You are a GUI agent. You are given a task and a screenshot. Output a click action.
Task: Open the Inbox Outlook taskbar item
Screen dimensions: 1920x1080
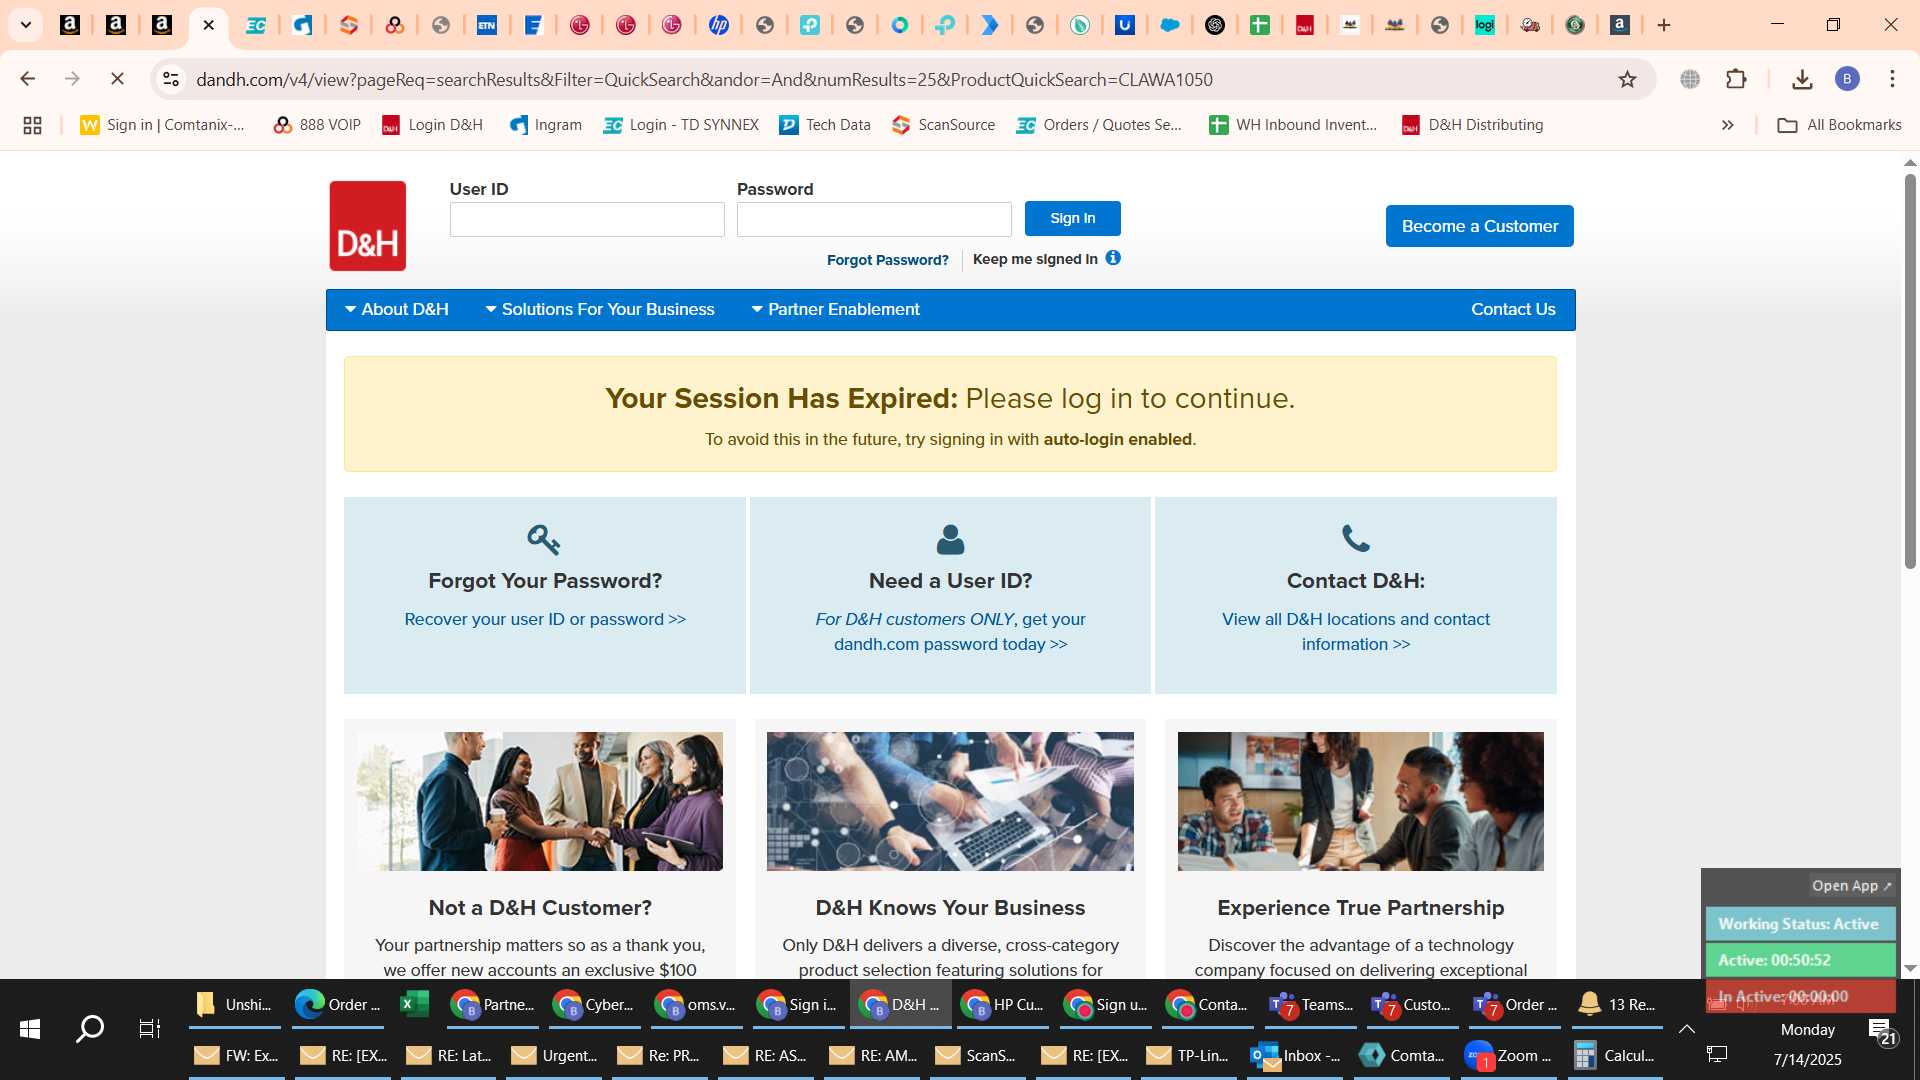pos(1296,1055)
